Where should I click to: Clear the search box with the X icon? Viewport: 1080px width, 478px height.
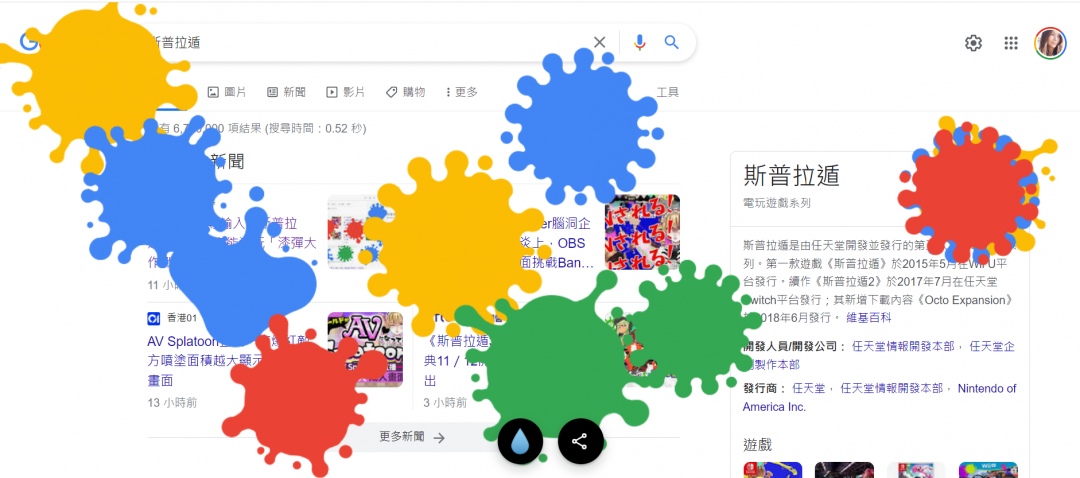[599, 43]
